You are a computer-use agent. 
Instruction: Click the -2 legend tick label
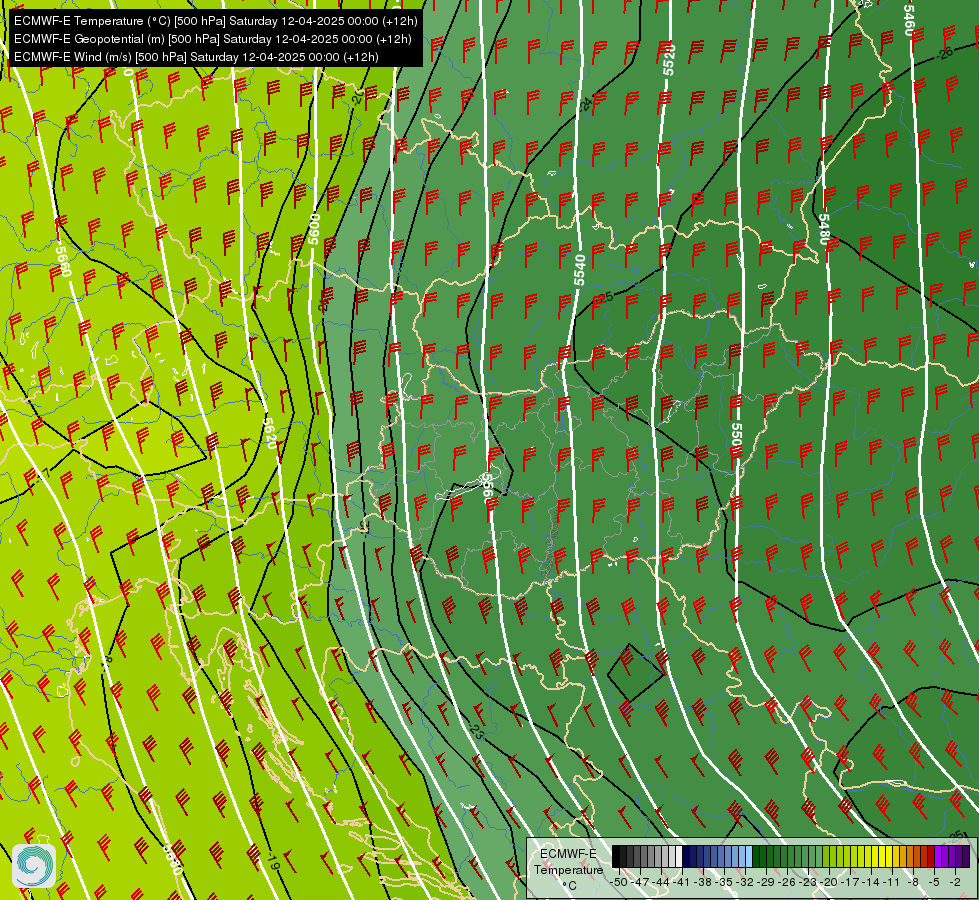(955, 882)
